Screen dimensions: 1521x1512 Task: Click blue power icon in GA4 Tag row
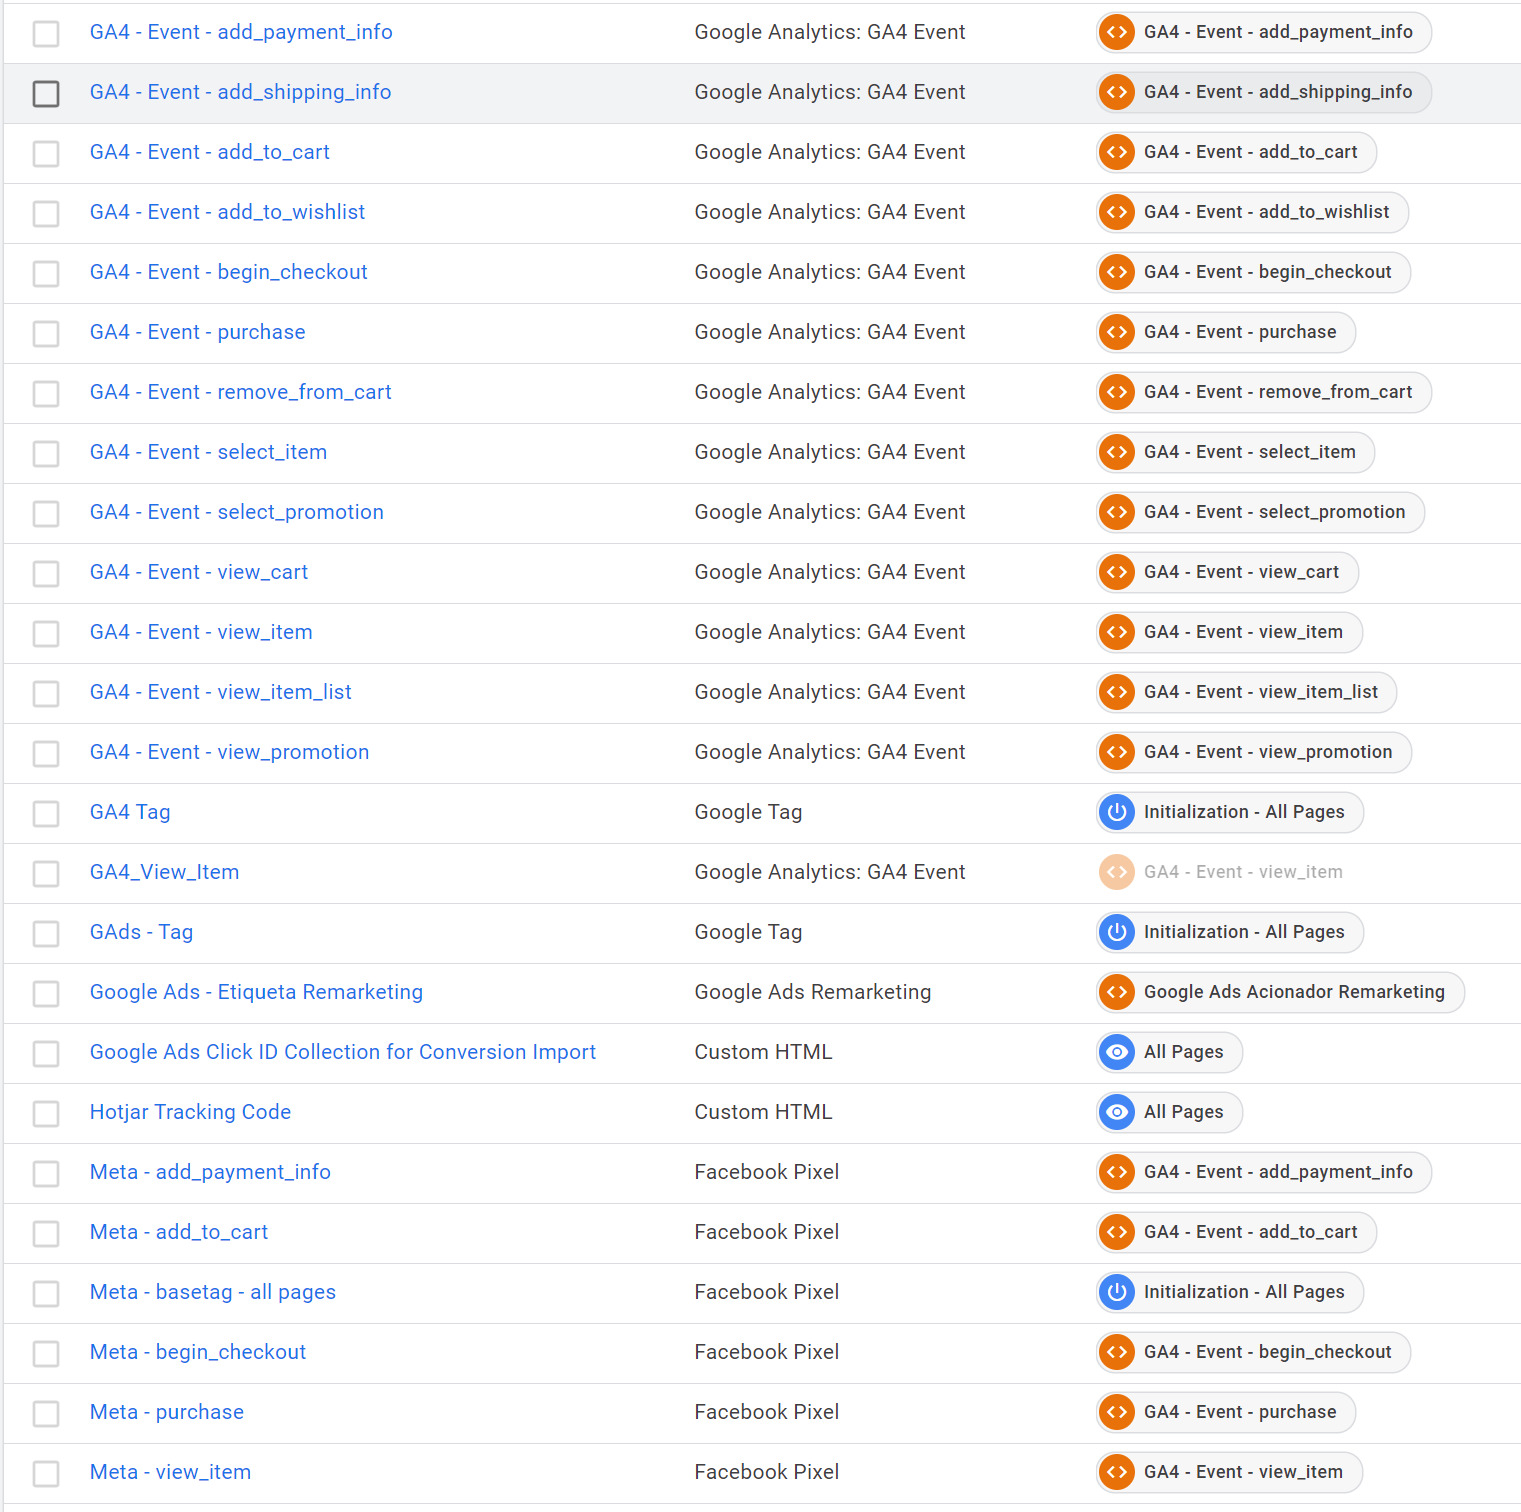pyautogui.click(x=1117, y=812)
